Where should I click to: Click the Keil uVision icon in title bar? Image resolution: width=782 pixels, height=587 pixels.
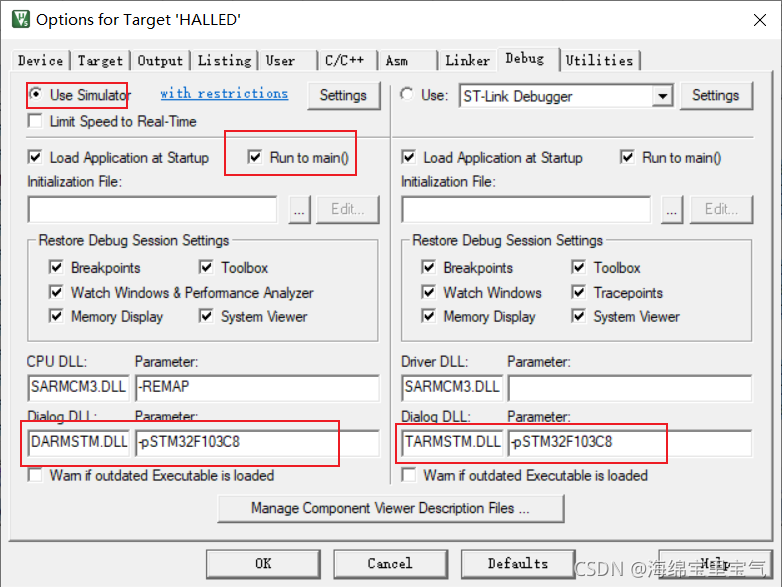pos(20,19)
